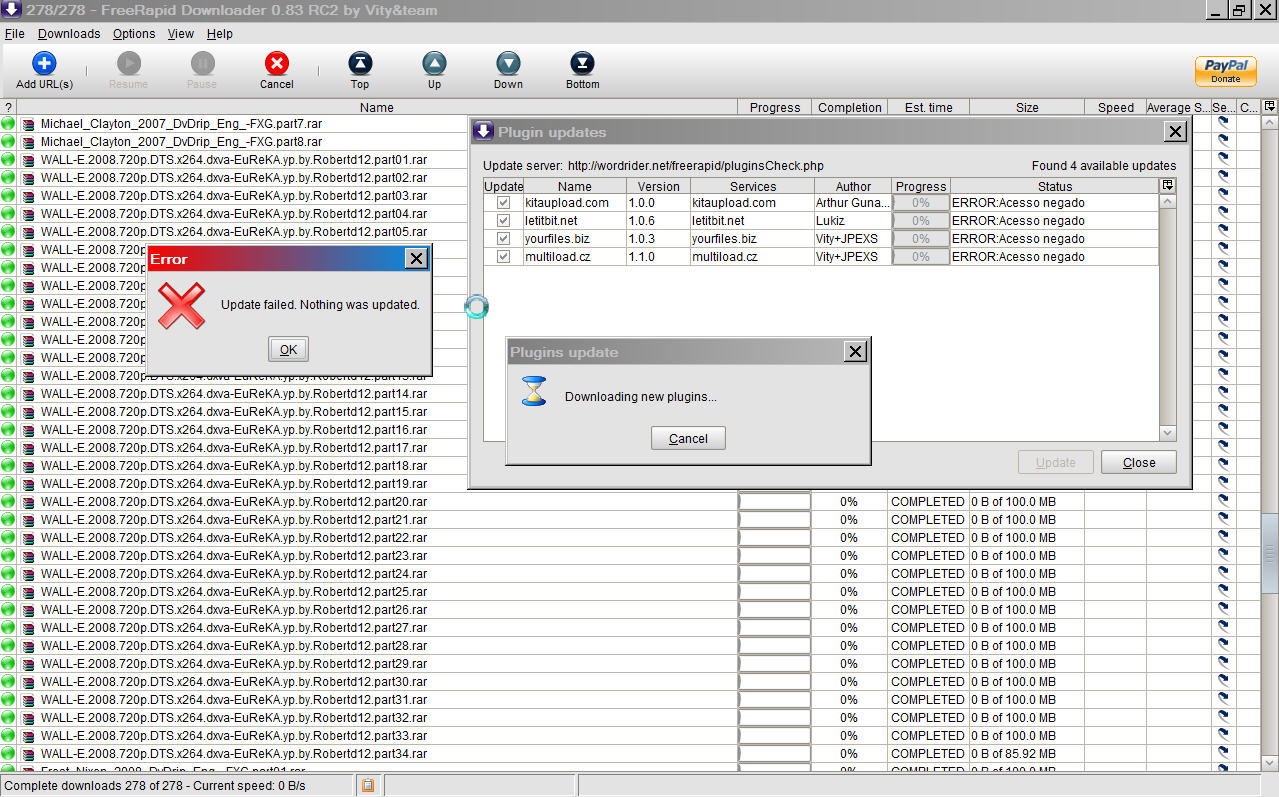Open the Options menu

point(134,34)
